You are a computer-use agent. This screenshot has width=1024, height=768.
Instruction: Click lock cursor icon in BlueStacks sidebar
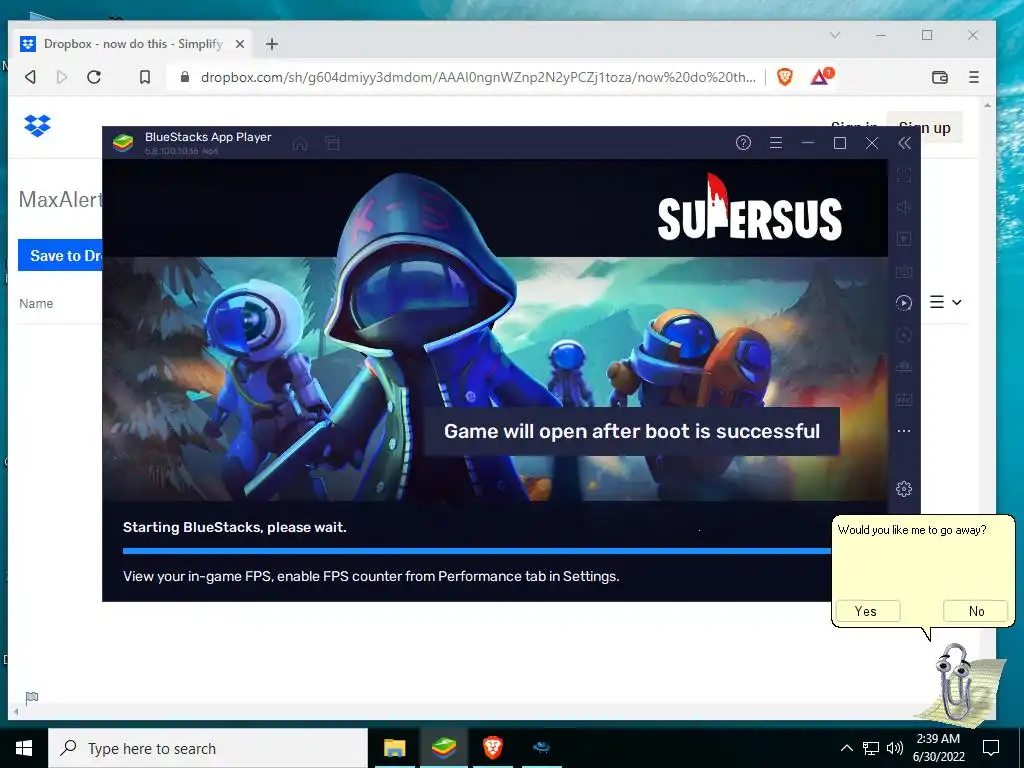coord(904,239)
